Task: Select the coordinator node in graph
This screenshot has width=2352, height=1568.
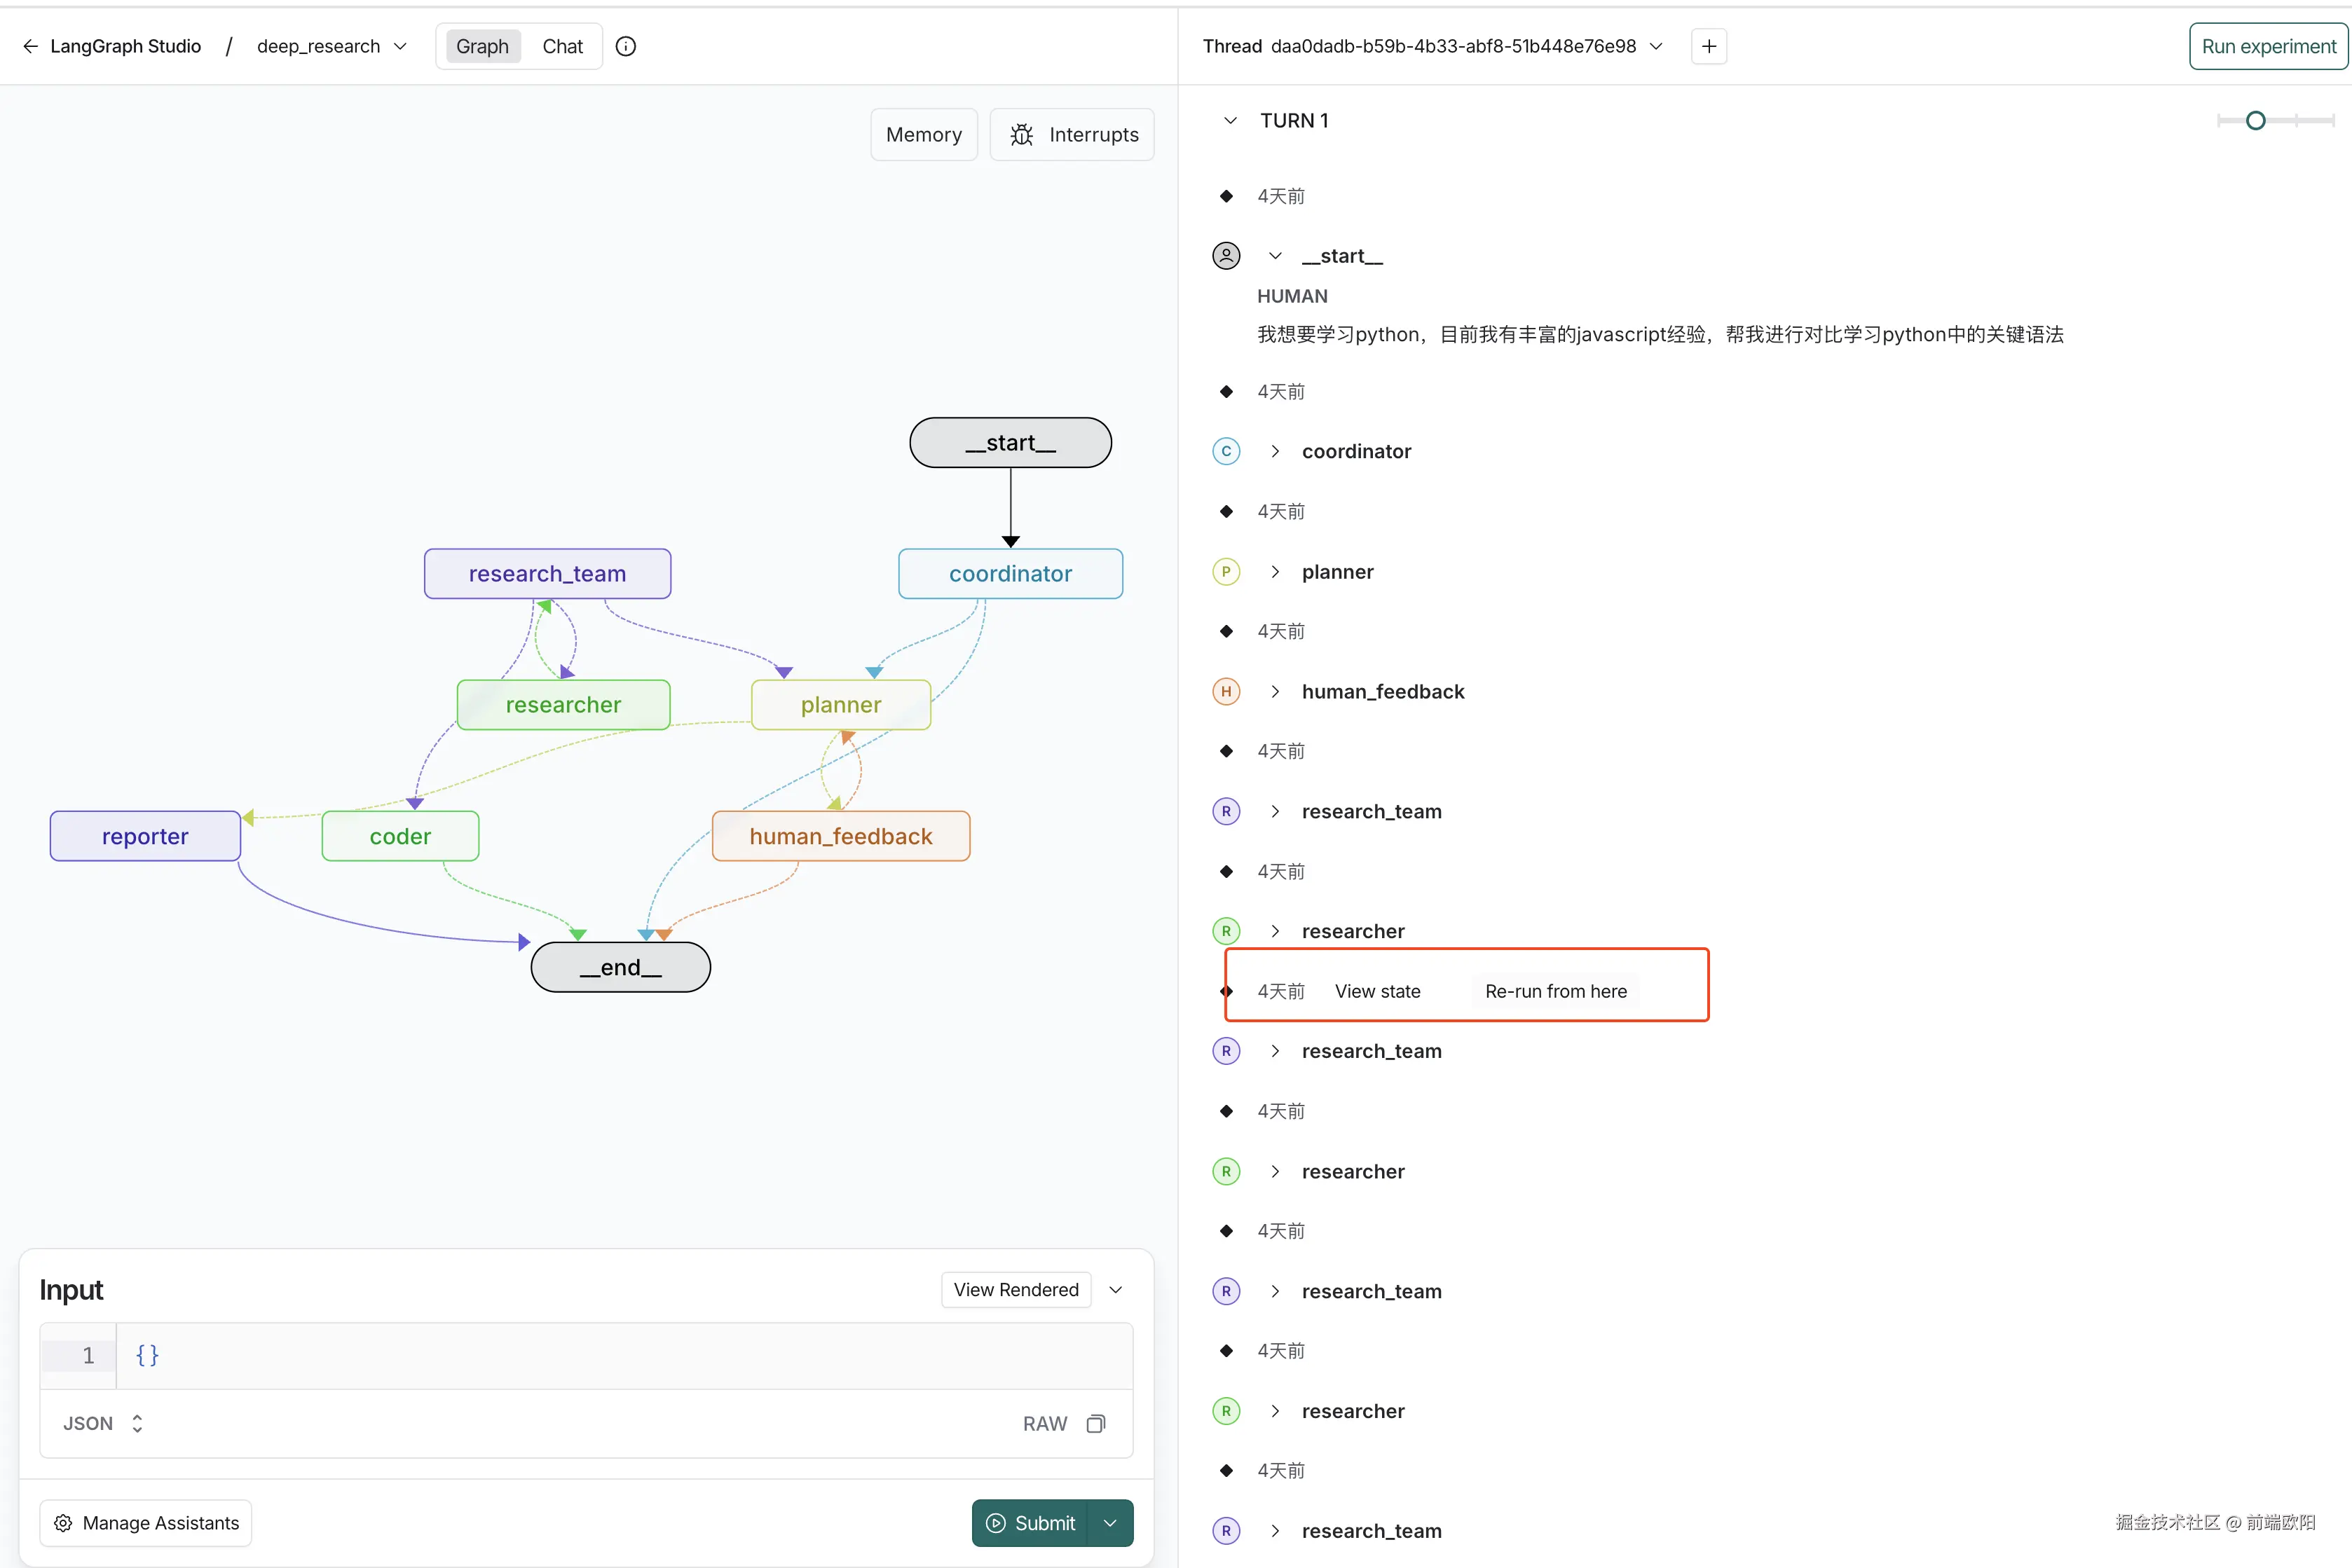Action: [x=1010, y=574]
